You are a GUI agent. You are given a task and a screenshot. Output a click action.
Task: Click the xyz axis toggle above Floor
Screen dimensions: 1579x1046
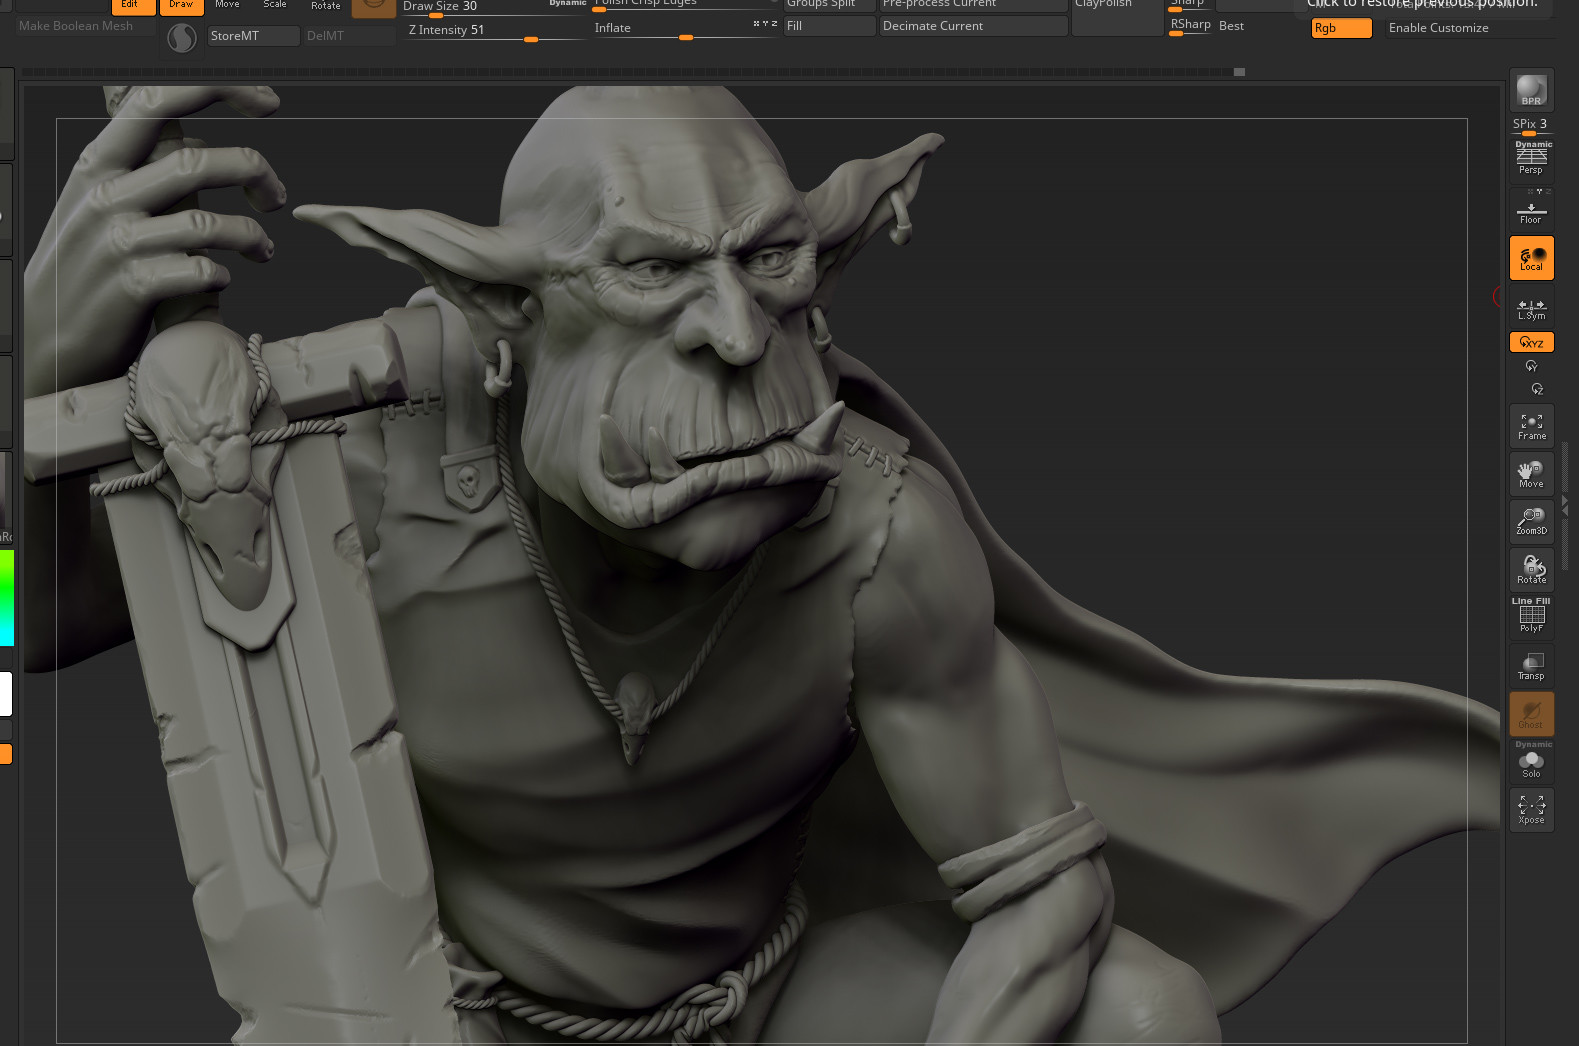1539,191
